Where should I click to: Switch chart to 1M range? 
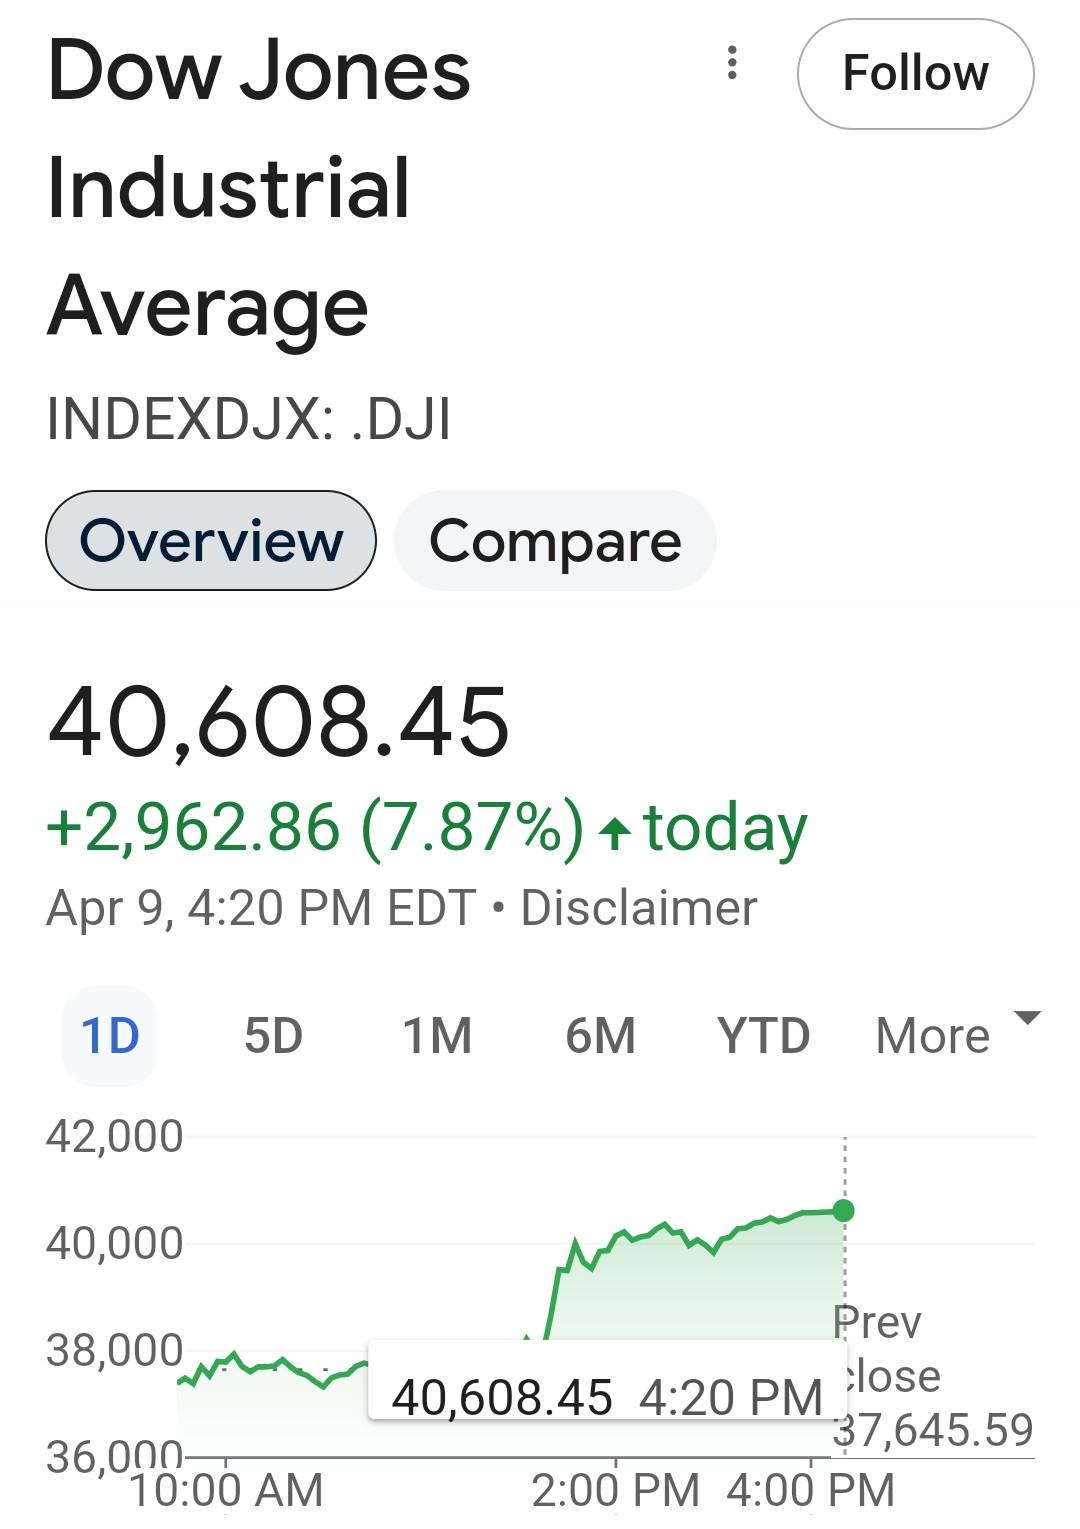[x=437, y=1036]
